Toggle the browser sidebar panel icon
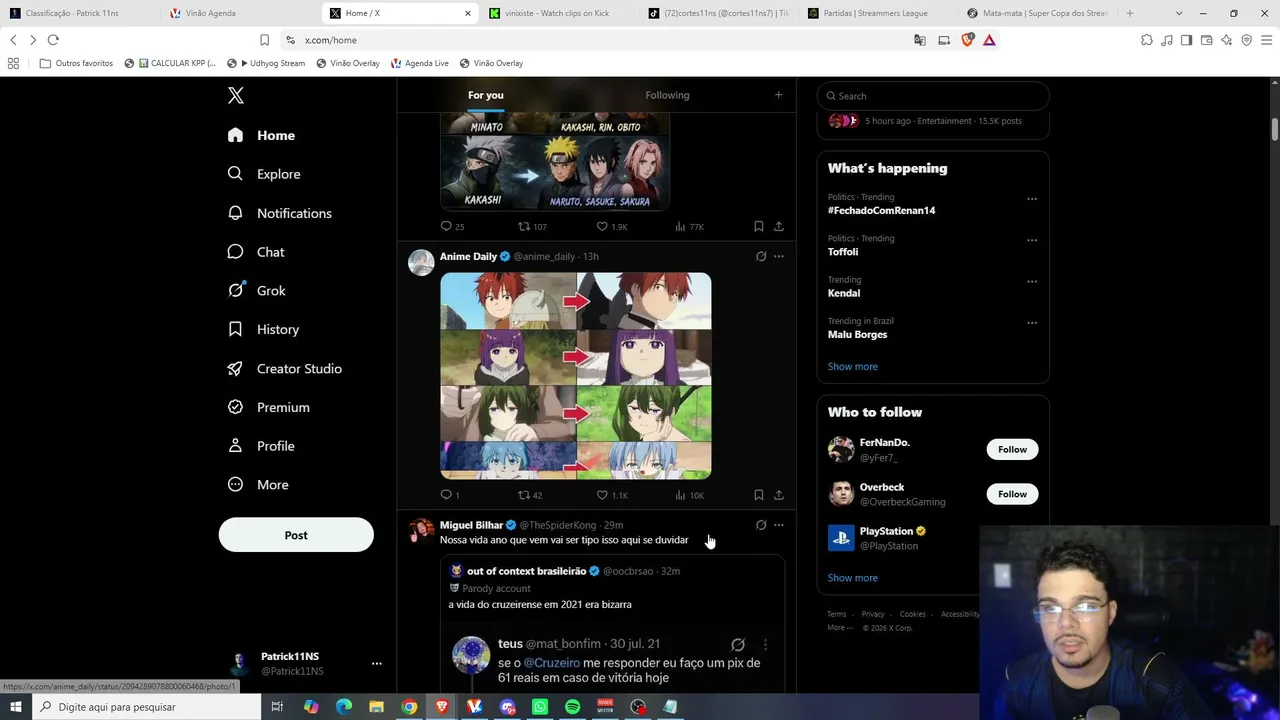Viewport: 1280px width, 720px height. click(x=1186, y=40)
